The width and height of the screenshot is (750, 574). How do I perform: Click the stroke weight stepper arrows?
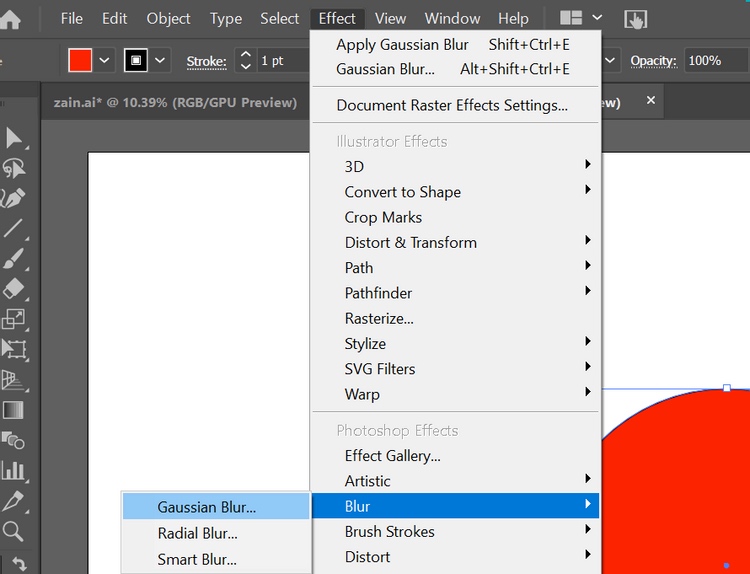click(246, 61)
